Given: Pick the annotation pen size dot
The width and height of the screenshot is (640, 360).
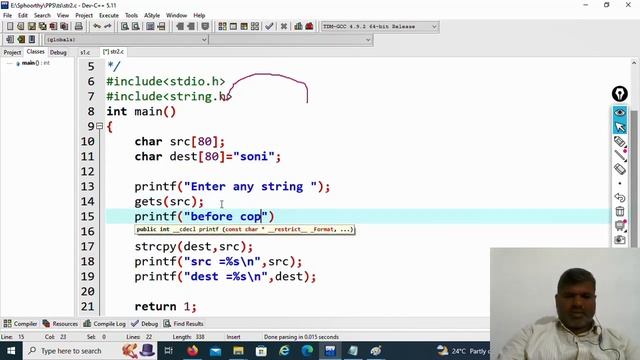Looking at the screenshot, I should [620, 183].
